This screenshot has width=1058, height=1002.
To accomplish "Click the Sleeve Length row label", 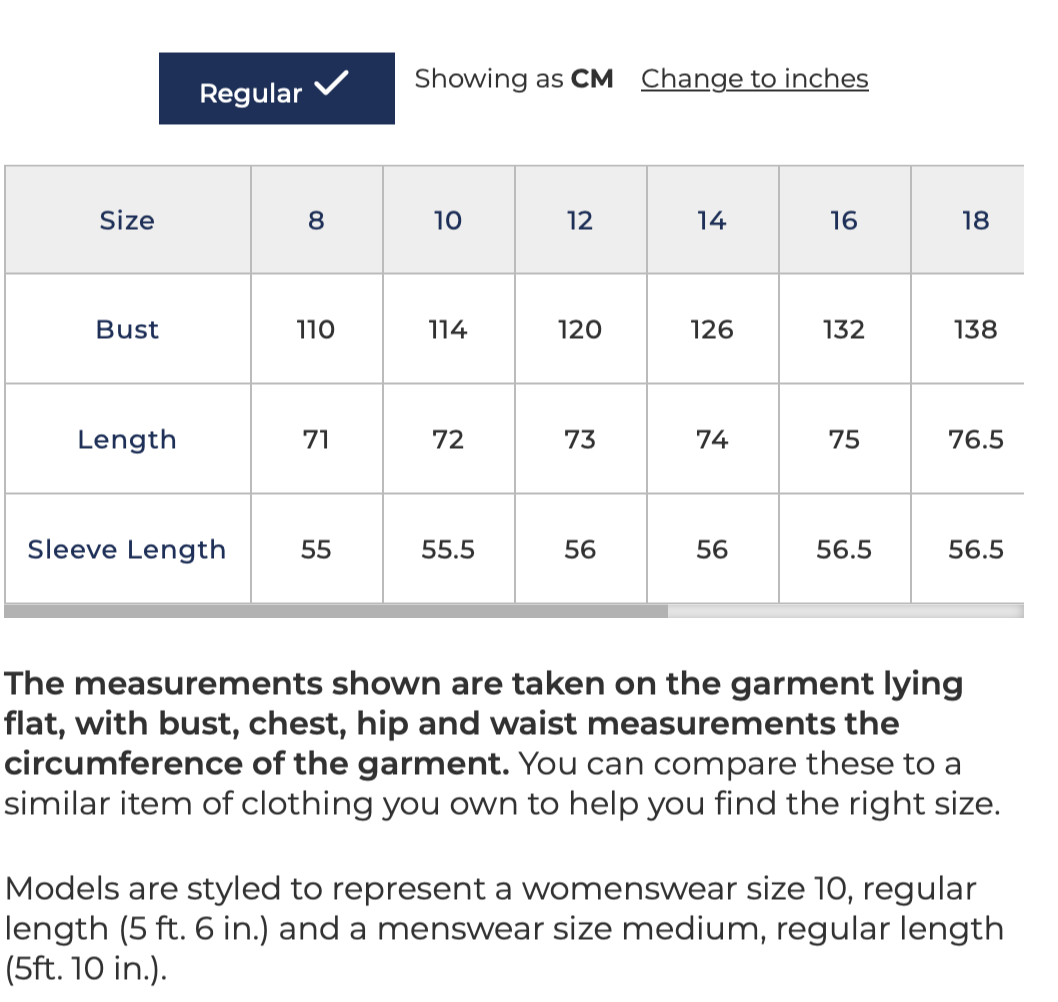I will coord(128,549).
